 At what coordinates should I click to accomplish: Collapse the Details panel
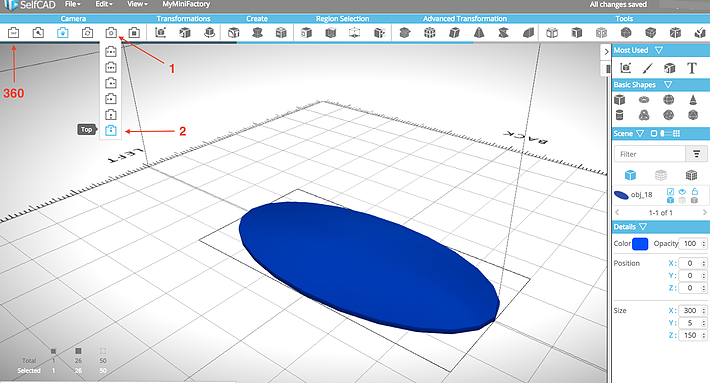point(643,227)
